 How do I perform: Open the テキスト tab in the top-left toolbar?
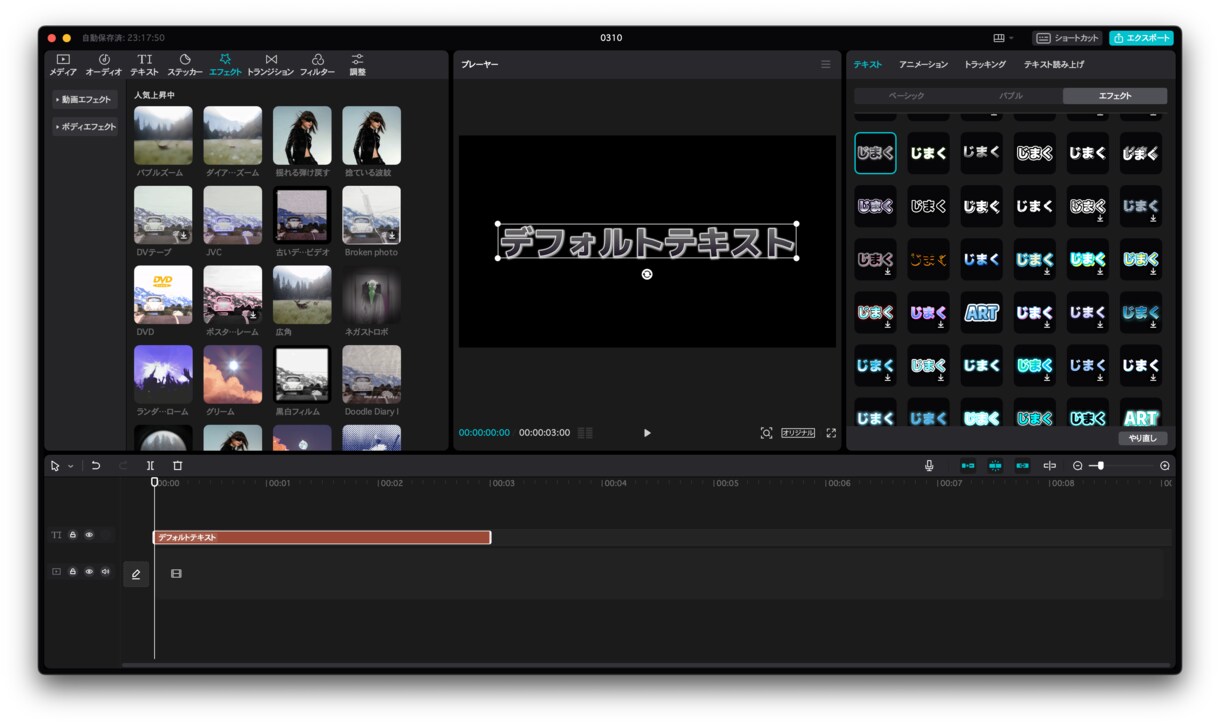[x=144, y=65]
